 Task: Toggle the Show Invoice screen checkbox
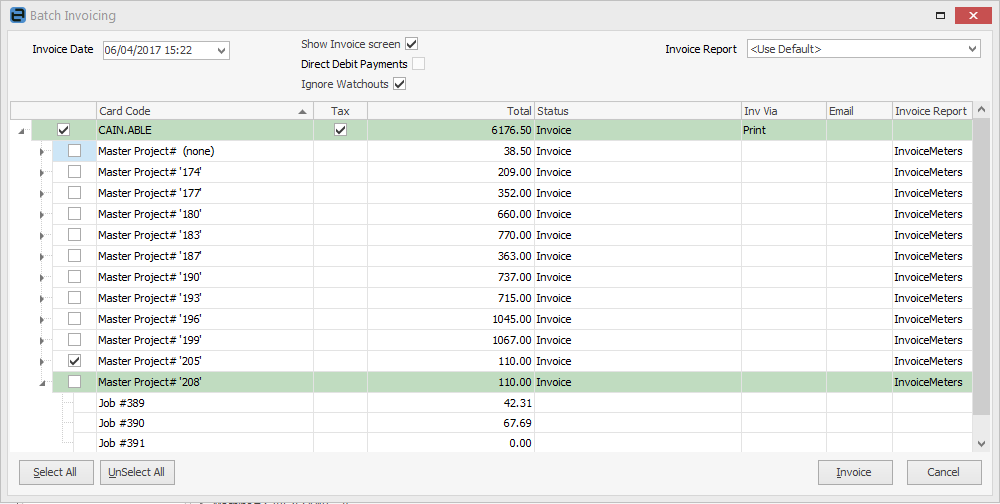411,44
